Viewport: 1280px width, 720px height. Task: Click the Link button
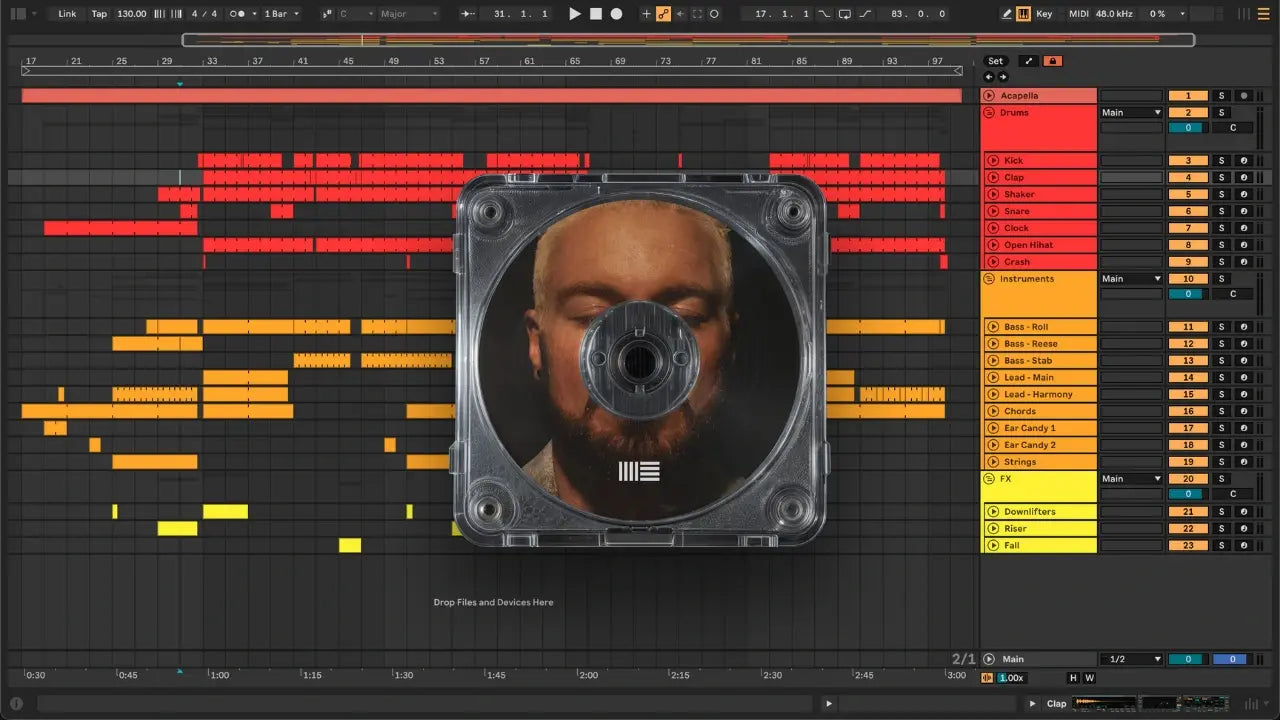coord(67,14)
